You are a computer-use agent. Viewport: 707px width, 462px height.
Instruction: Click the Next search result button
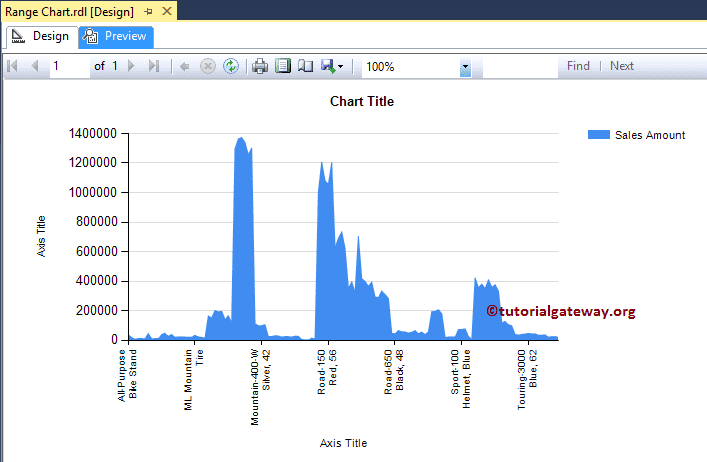coord(622,66)
